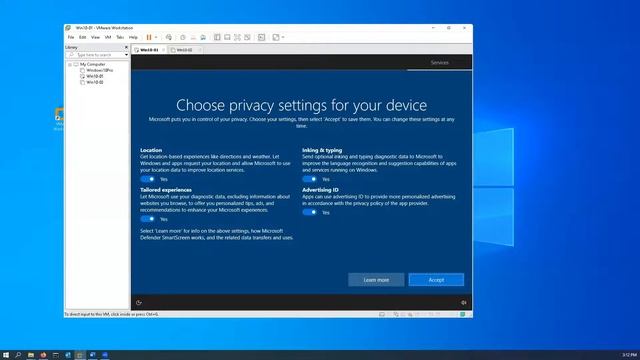Open the File menu
Screen dimensions: 640x360
[x=71, y=37]
